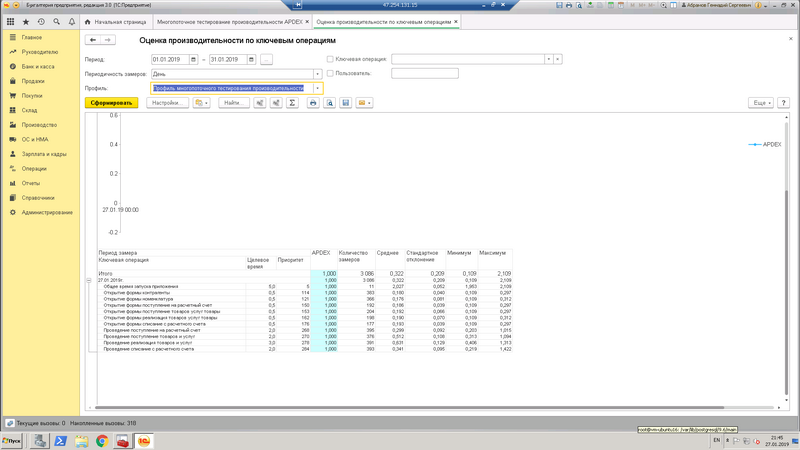Click the title bar zoom icon
Viewport: 800px width, 450px height.
click(663, 5)
